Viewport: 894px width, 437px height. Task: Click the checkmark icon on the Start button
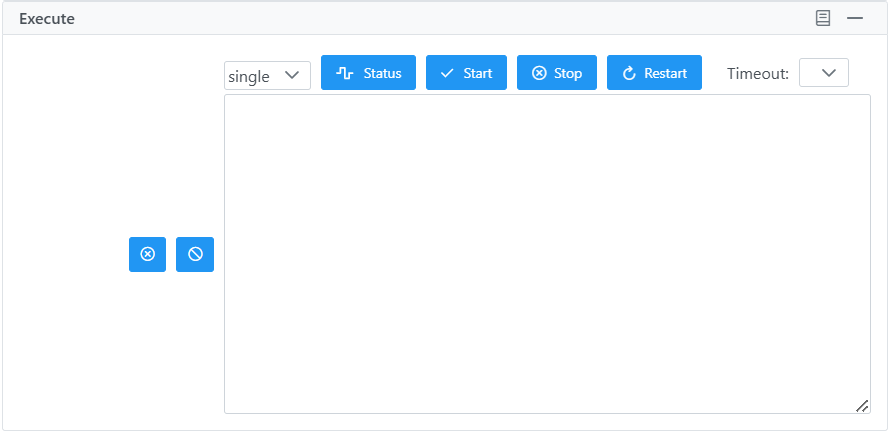point(448,73)
